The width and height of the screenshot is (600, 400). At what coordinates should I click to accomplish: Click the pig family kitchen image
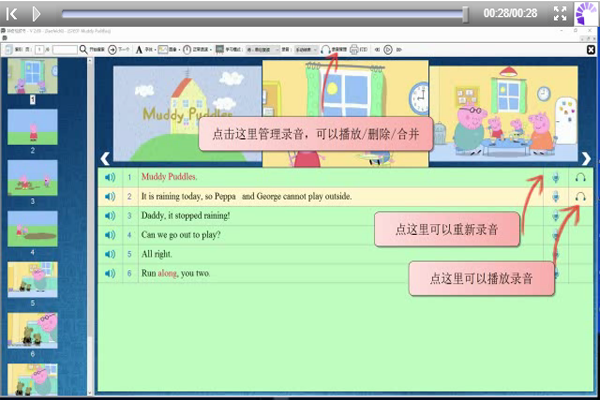coord(504,114)
